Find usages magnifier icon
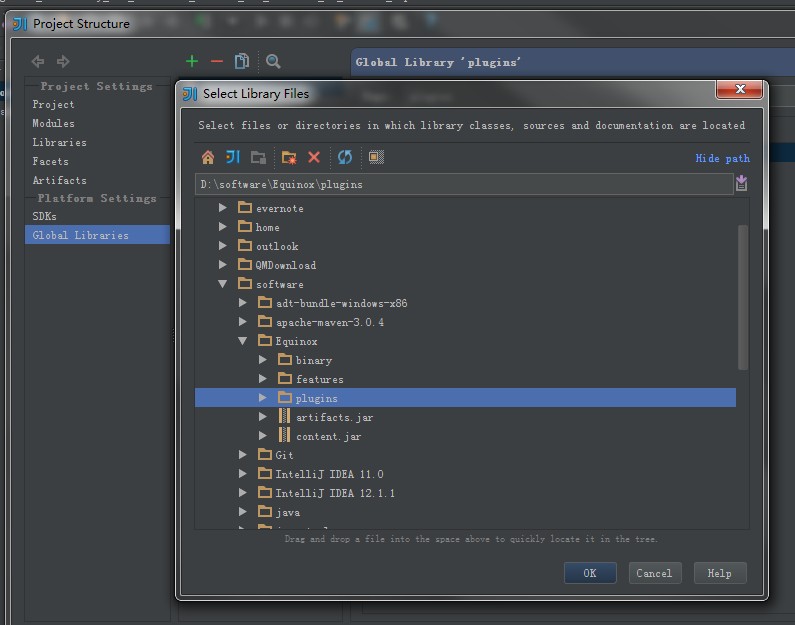 pyautogui.click(x=273, y=61)
